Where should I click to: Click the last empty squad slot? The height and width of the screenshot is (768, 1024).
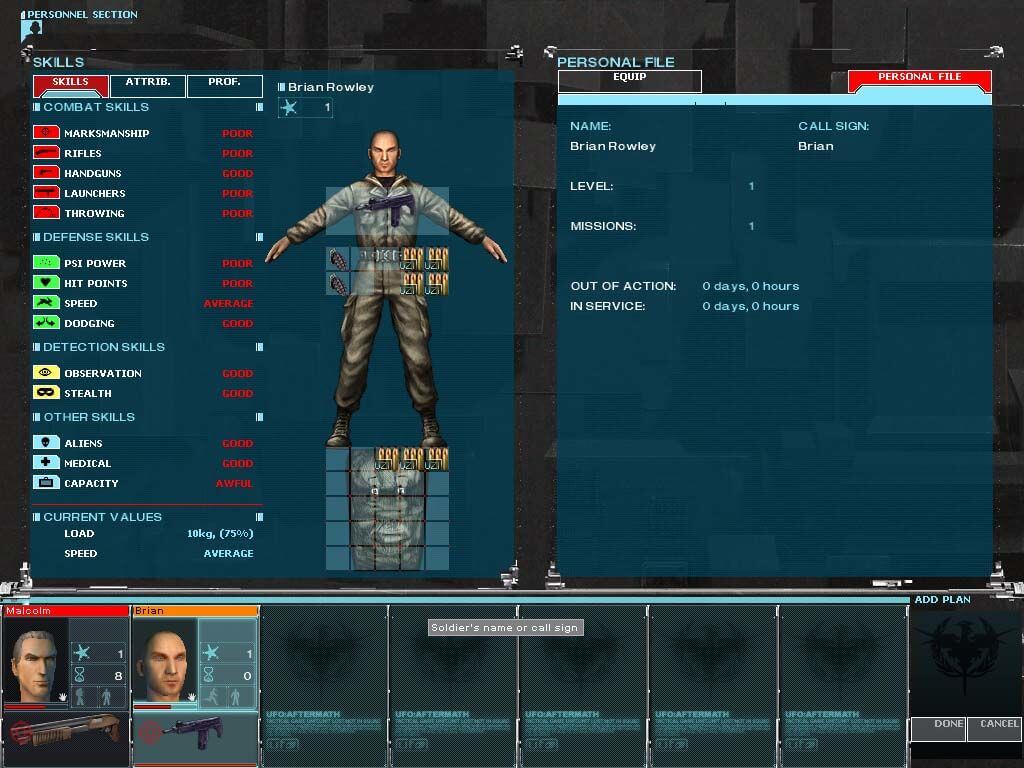click(843, 686)
